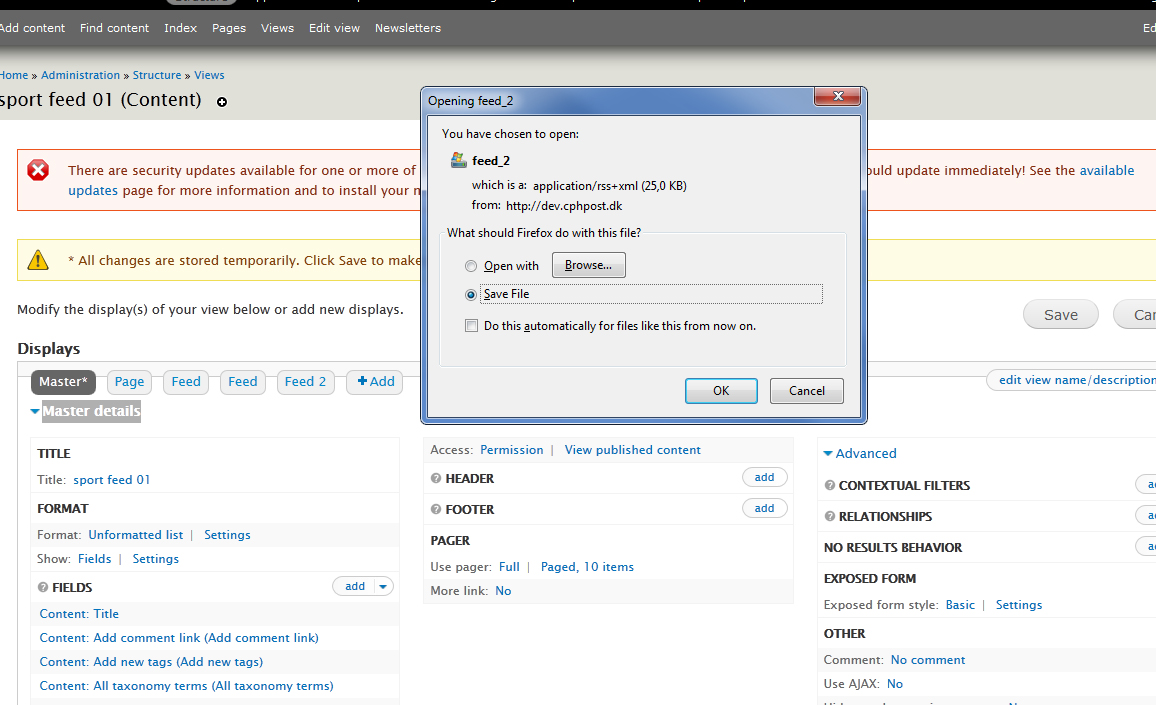Click the help icon beside HEADER
This screenshot has height=705, width=1156.
436,479
